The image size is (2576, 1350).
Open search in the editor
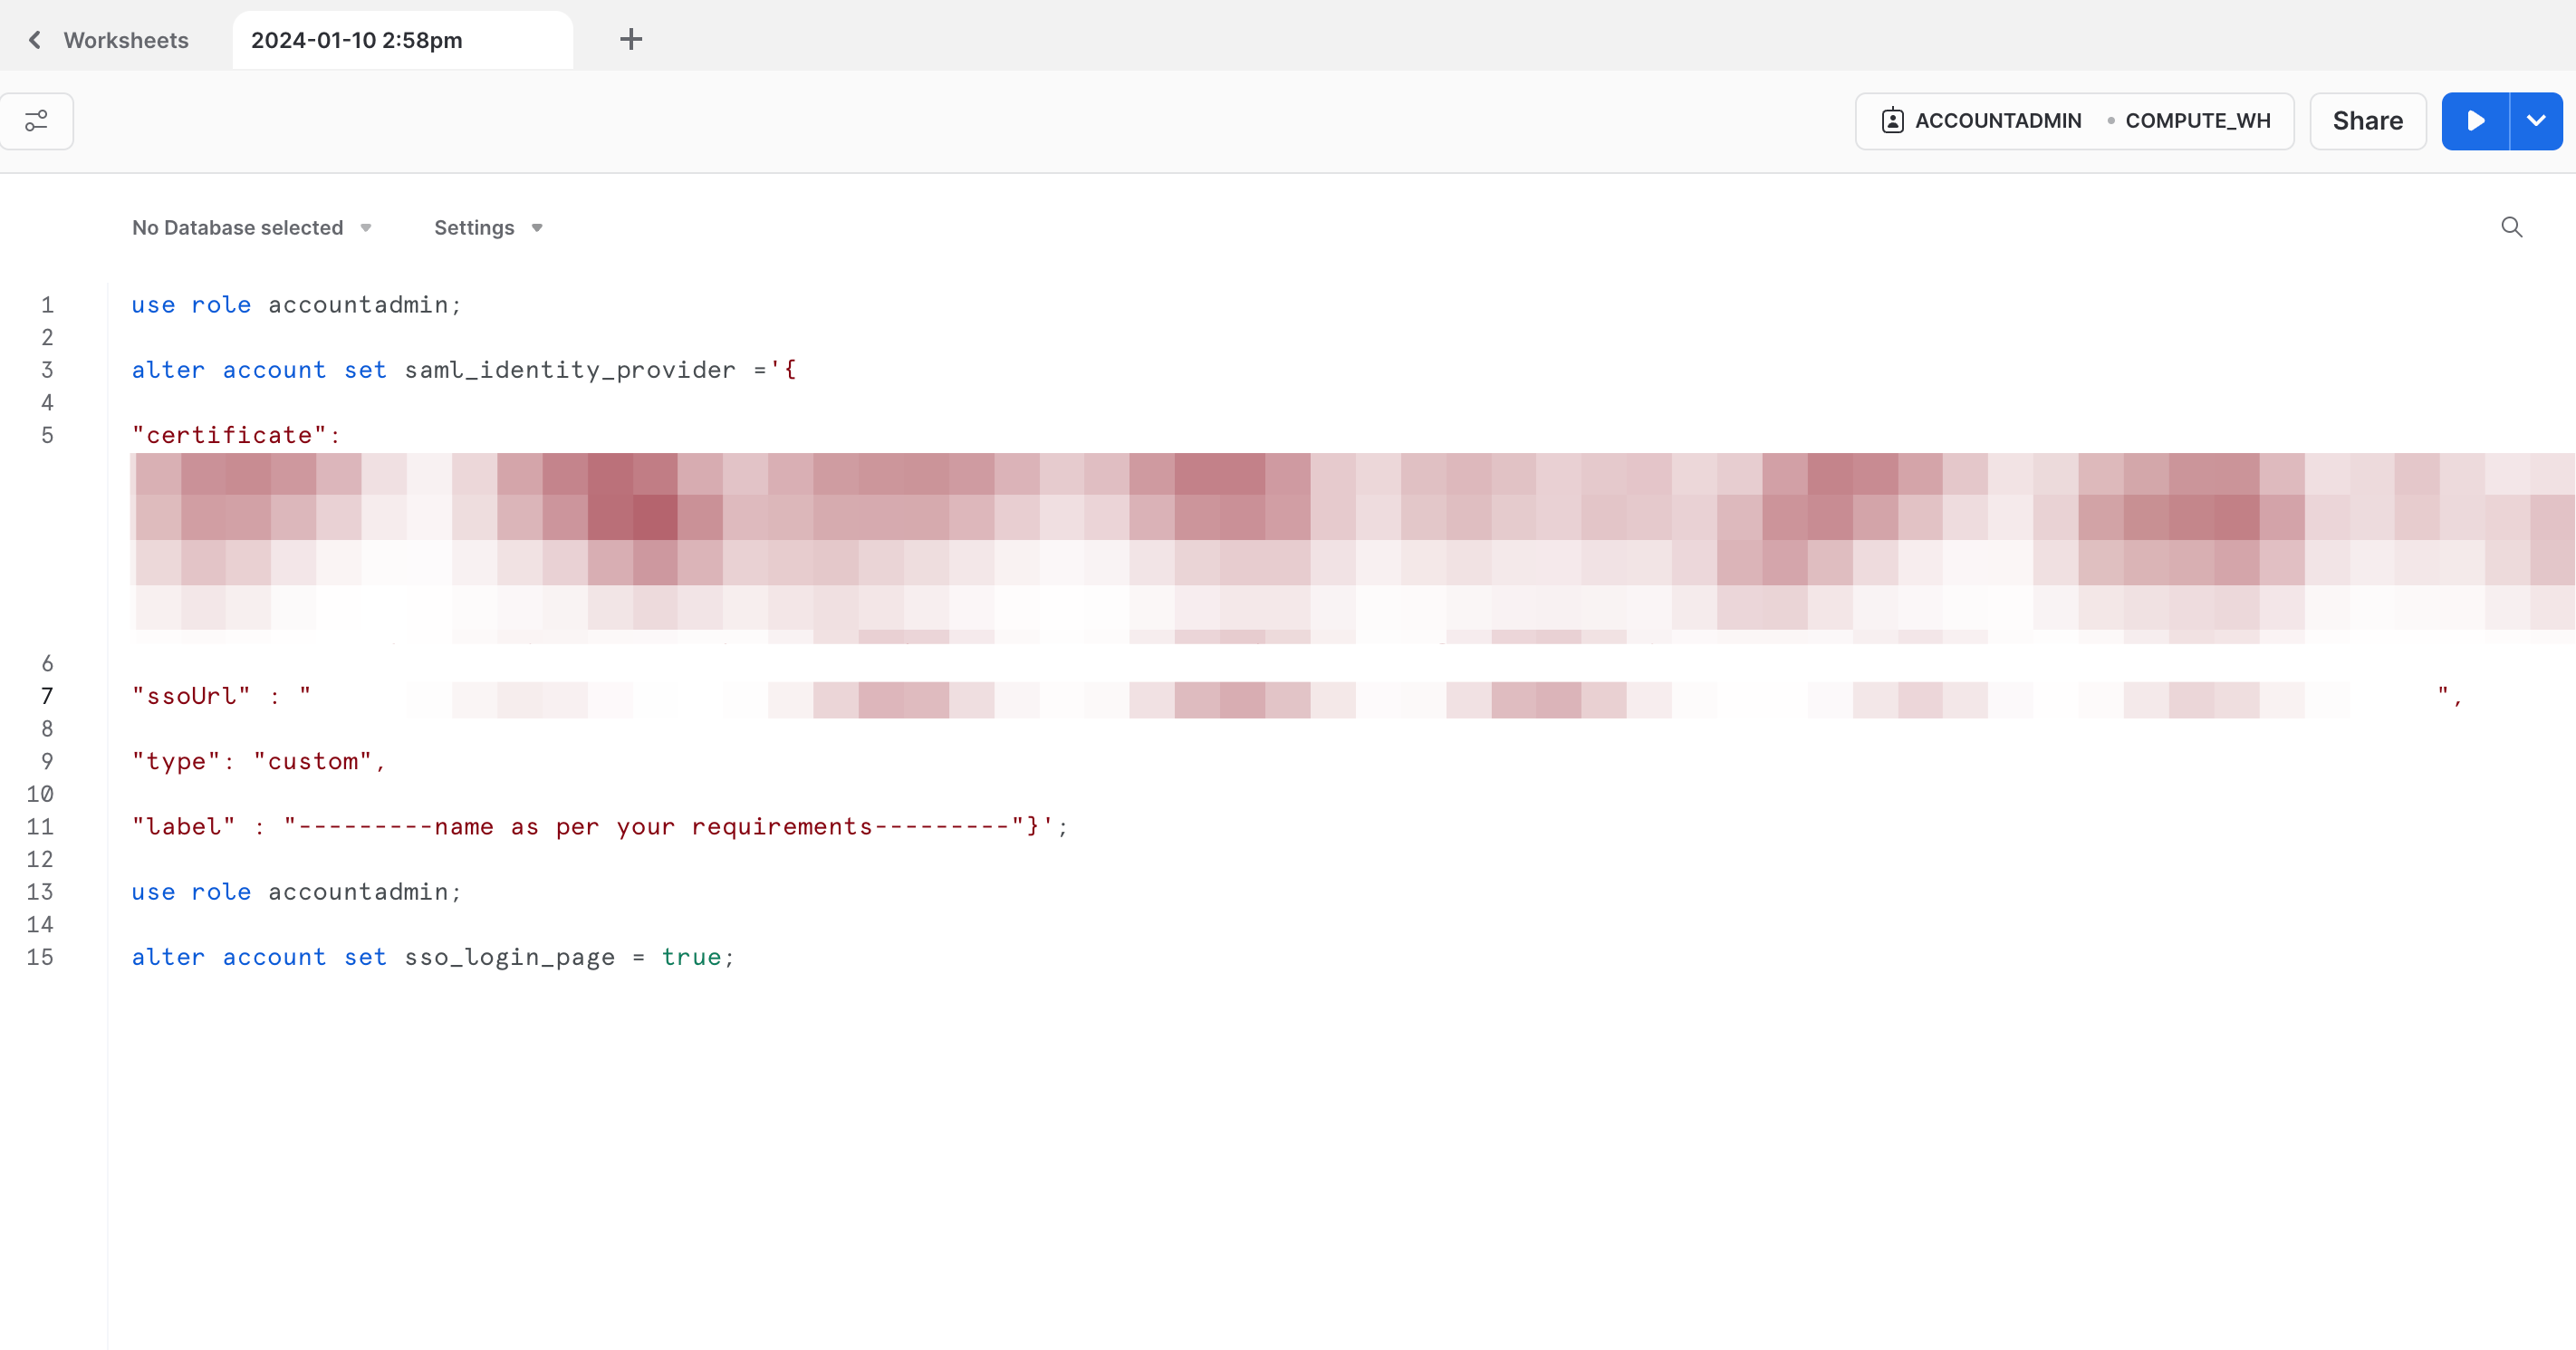click(x=2512, y=227)
